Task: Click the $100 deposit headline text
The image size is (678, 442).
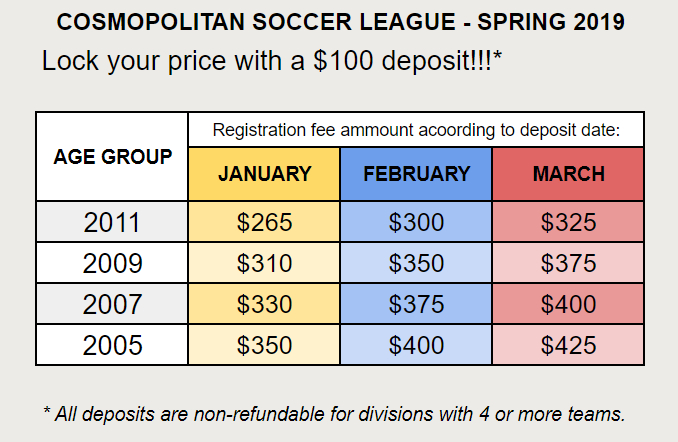Action: (x=272, y=61)
